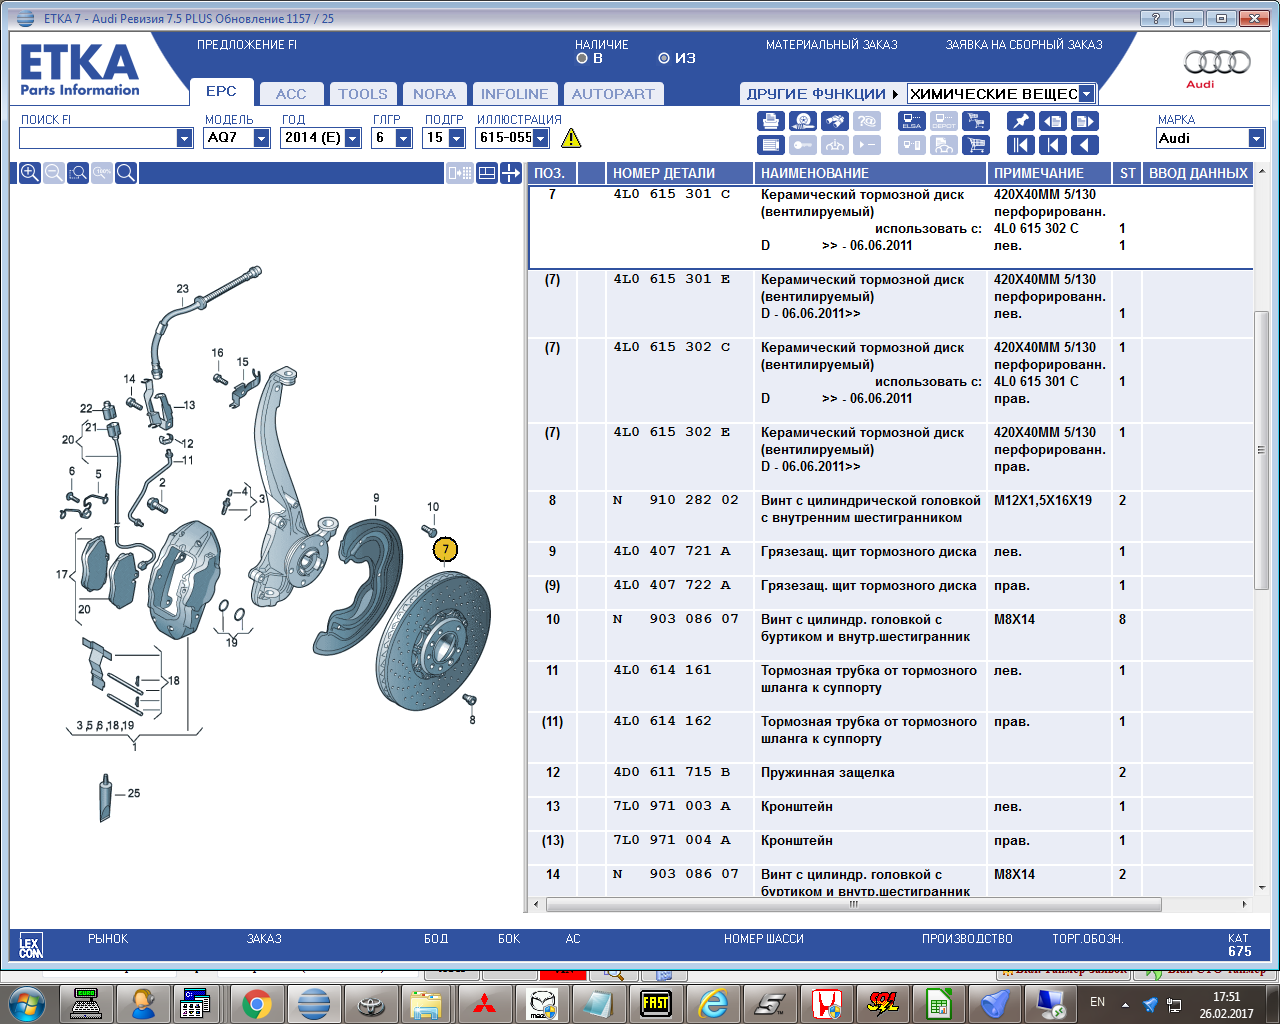The width and height of the screenshot is (1280, 1024).
Task: Open Windows Start menu
Action: [27, 1004]
